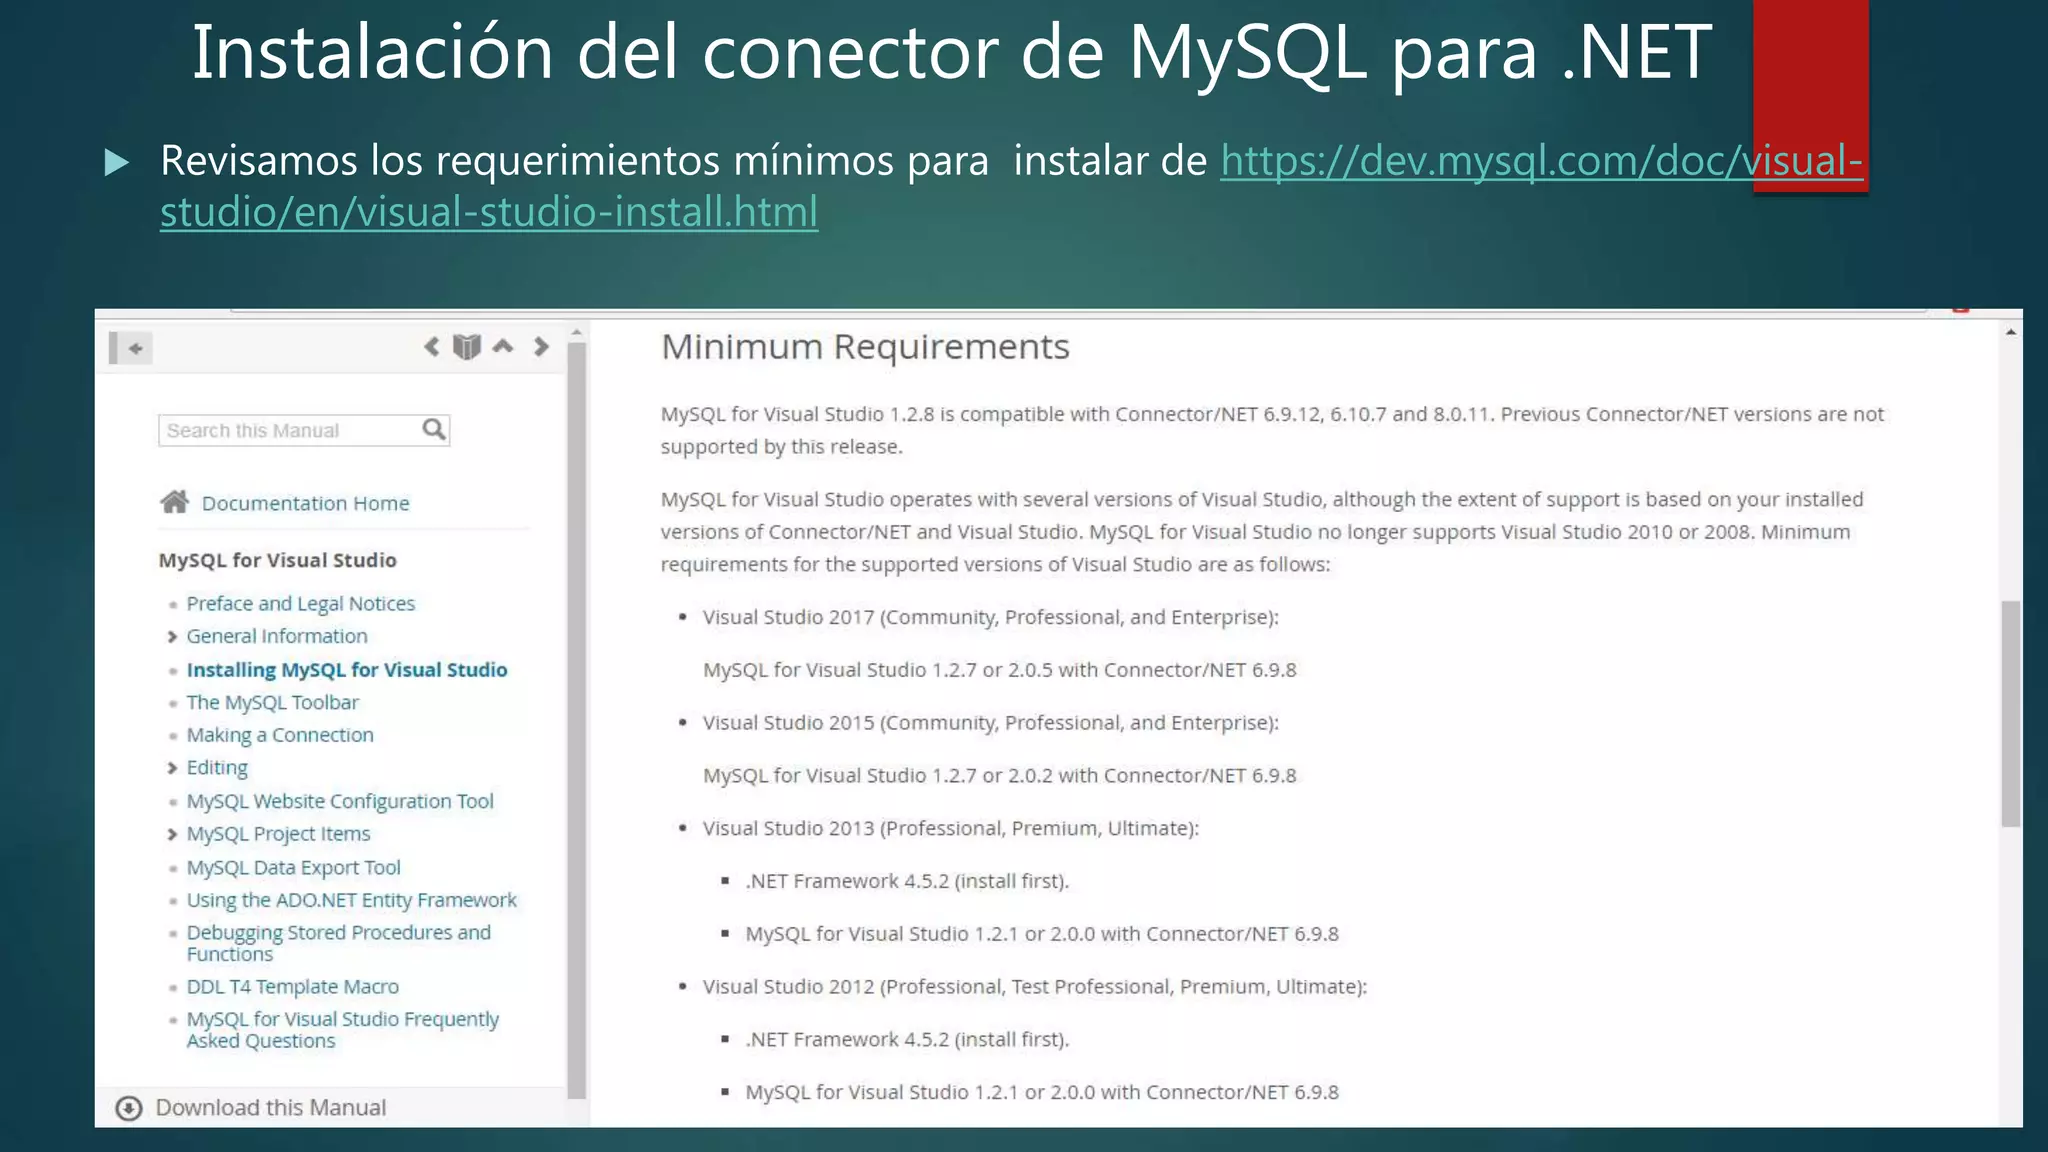Click the Visual Studio 2013 bullet text

[950, 828]
